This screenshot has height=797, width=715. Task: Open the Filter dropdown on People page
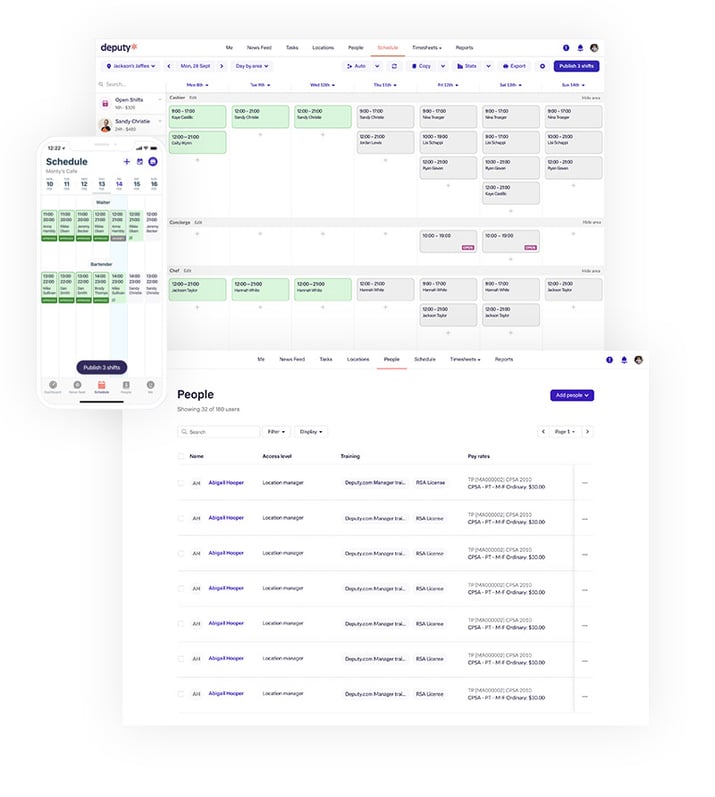pos(276,432)
